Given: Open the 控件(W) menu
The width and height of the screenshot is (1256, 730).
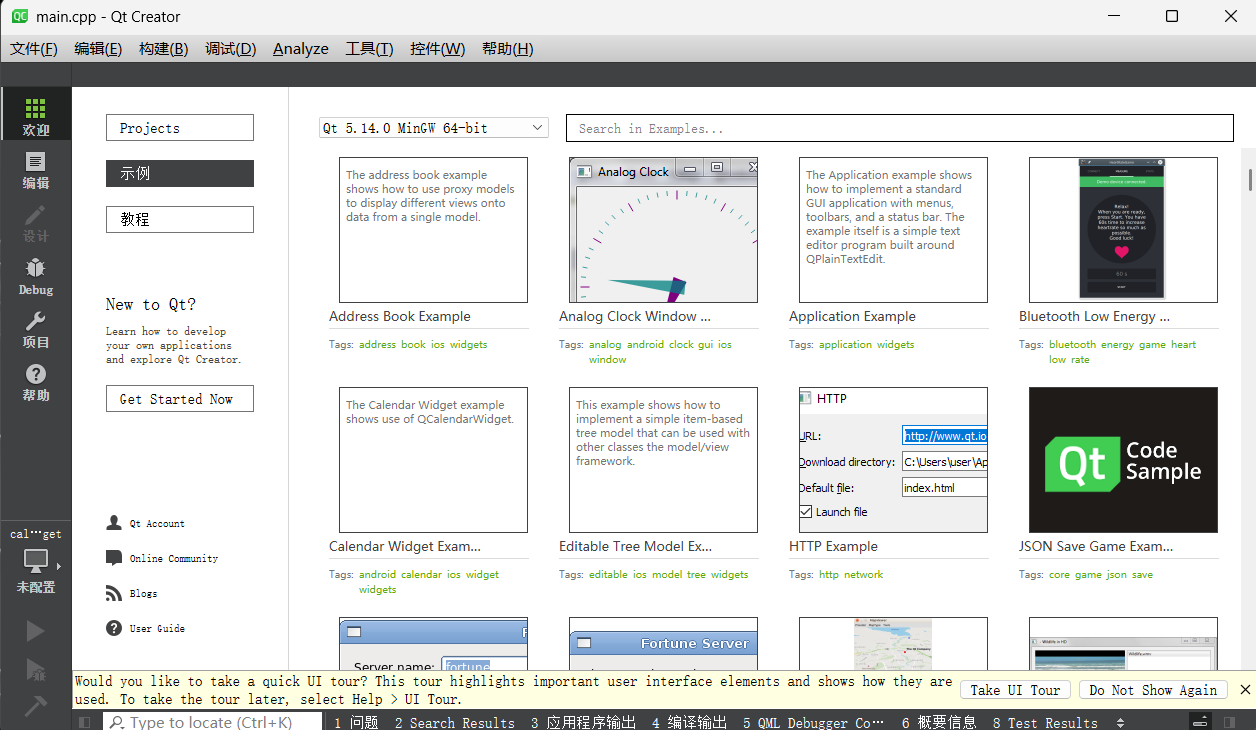Looking at the screenshot, I should (x=437, y=49).
